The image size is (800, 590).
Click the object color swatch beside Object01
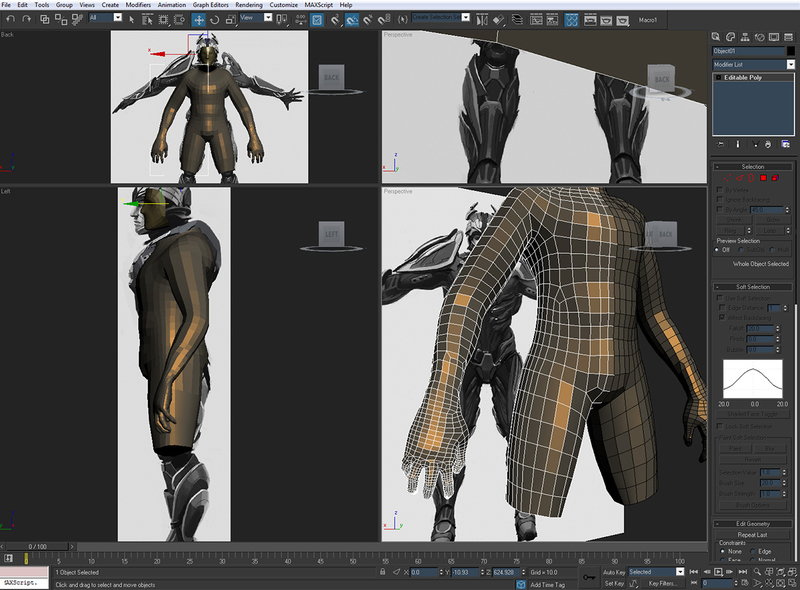pyautogui.click(x=789, y=50)
